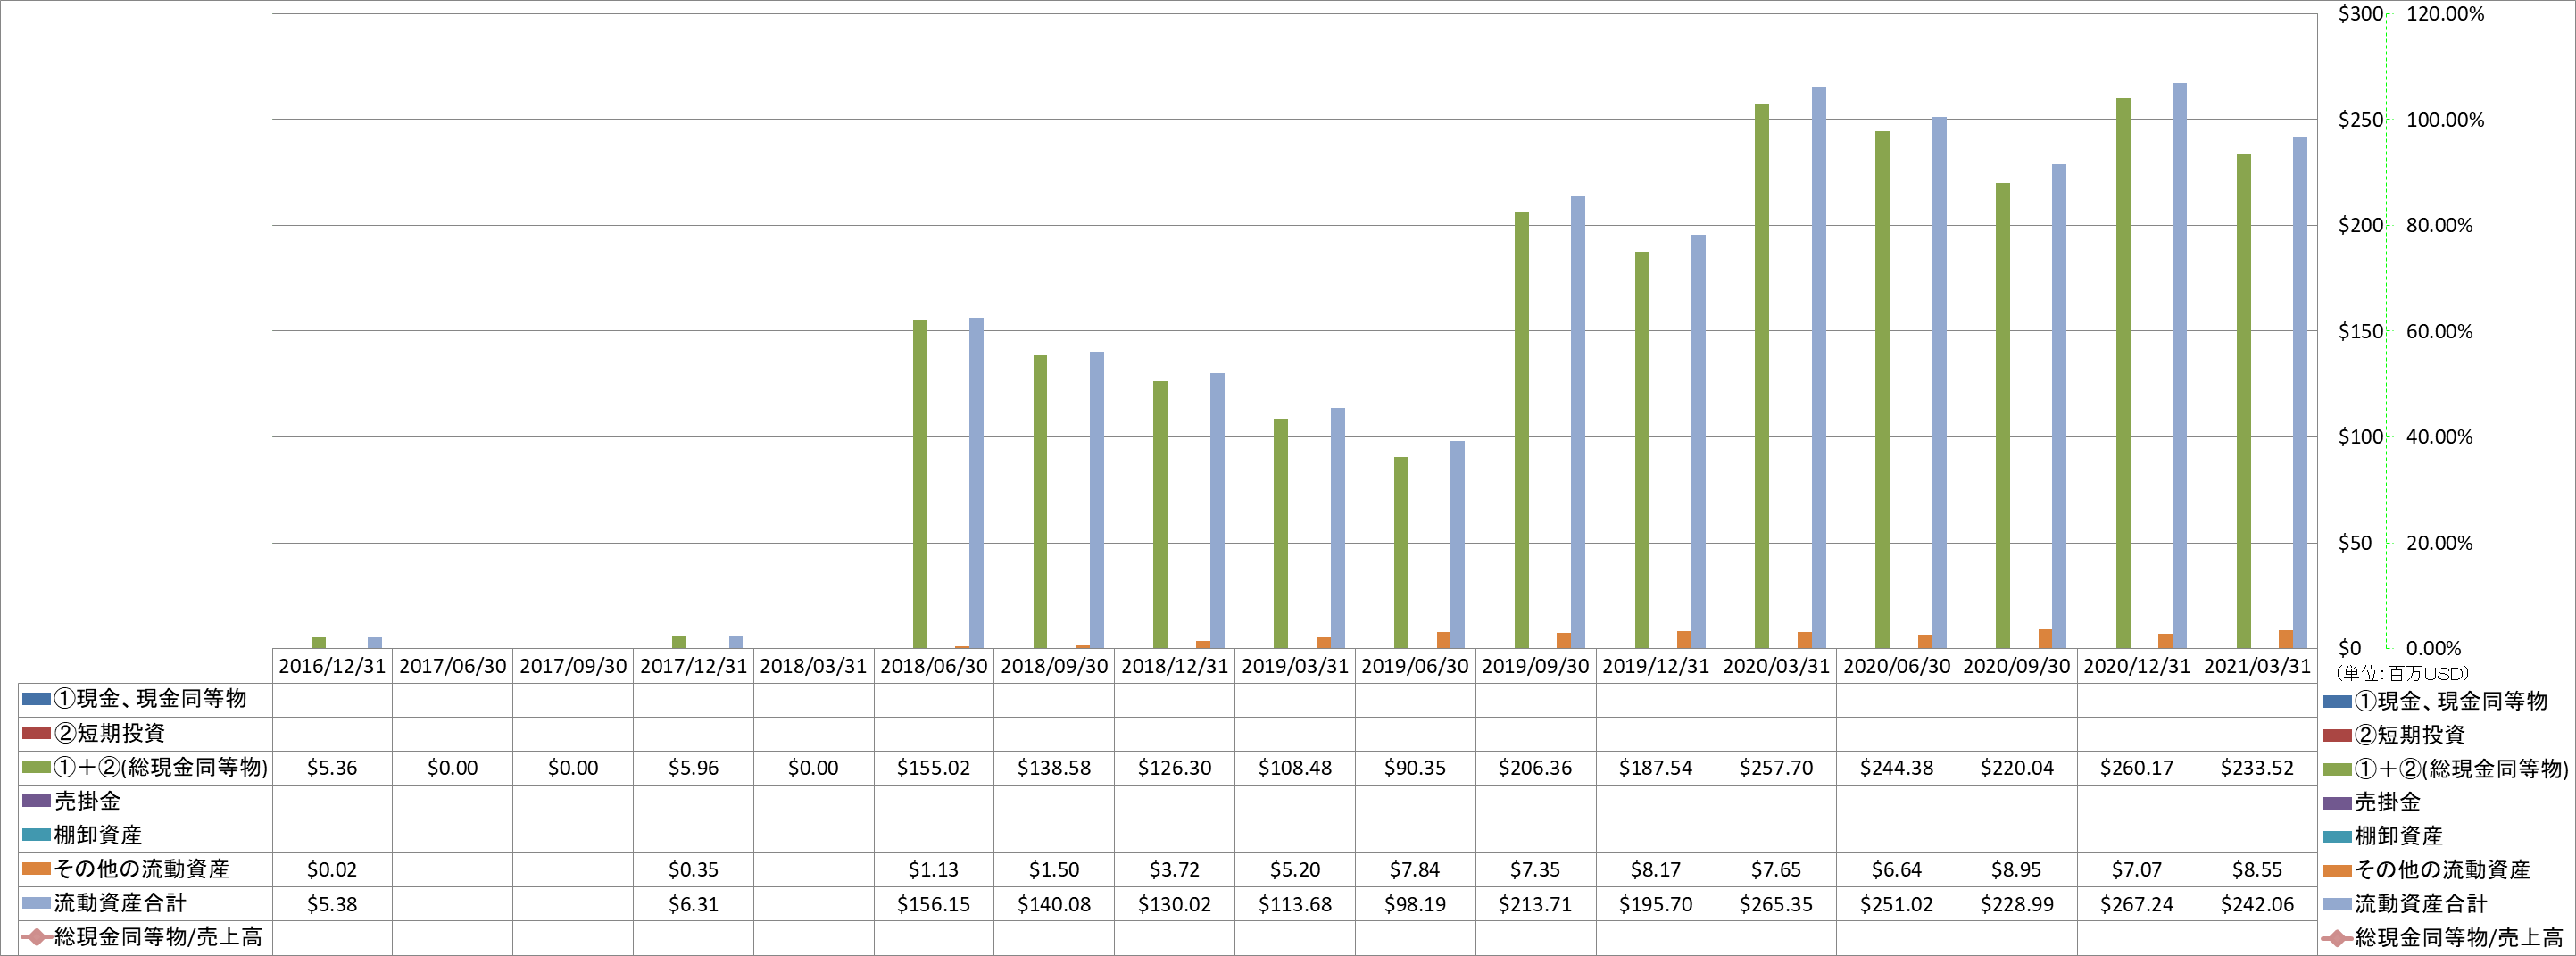Viewport: 2576px width, 956px height.
Task: Click teal 棚卸資産 key in right legend
Action: [2337, 836]
